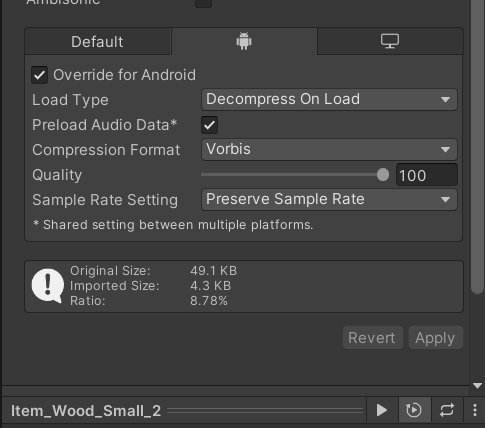Click the Quality slider handle

pyautogui.click(x=383, y=175)
